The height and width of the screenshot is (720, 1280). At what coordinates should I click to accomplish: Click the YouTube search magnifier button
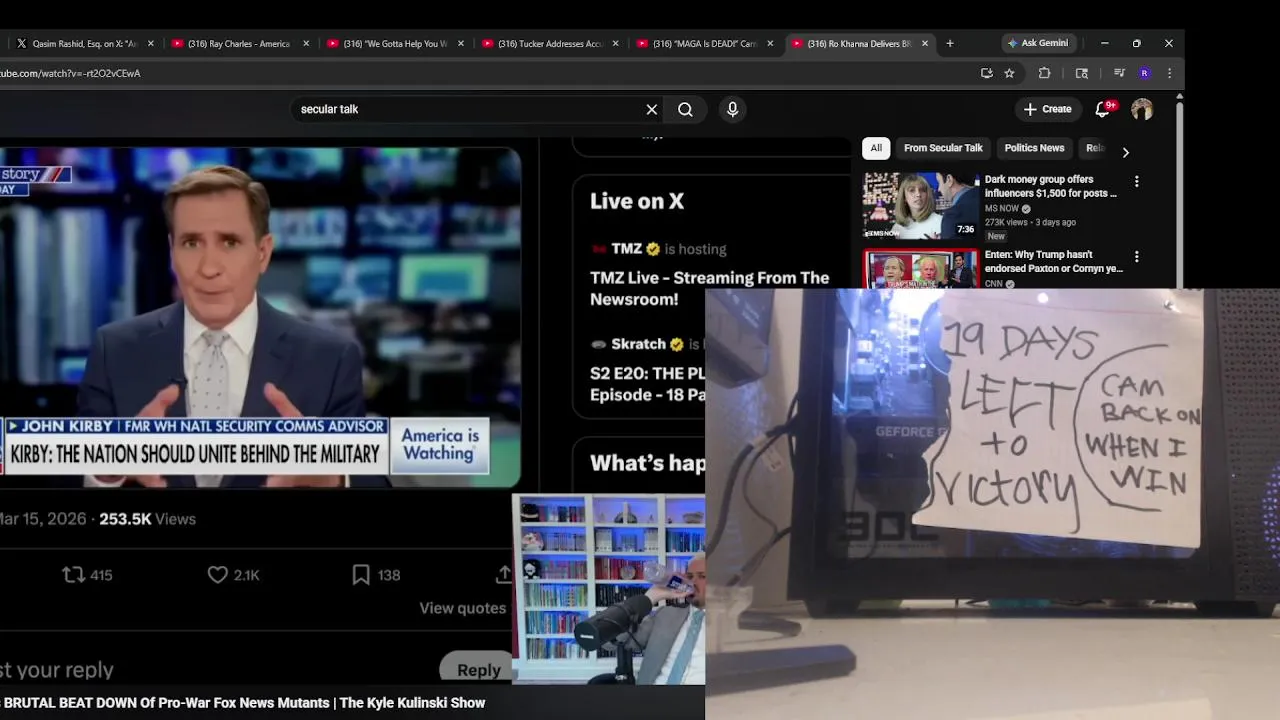685,109
